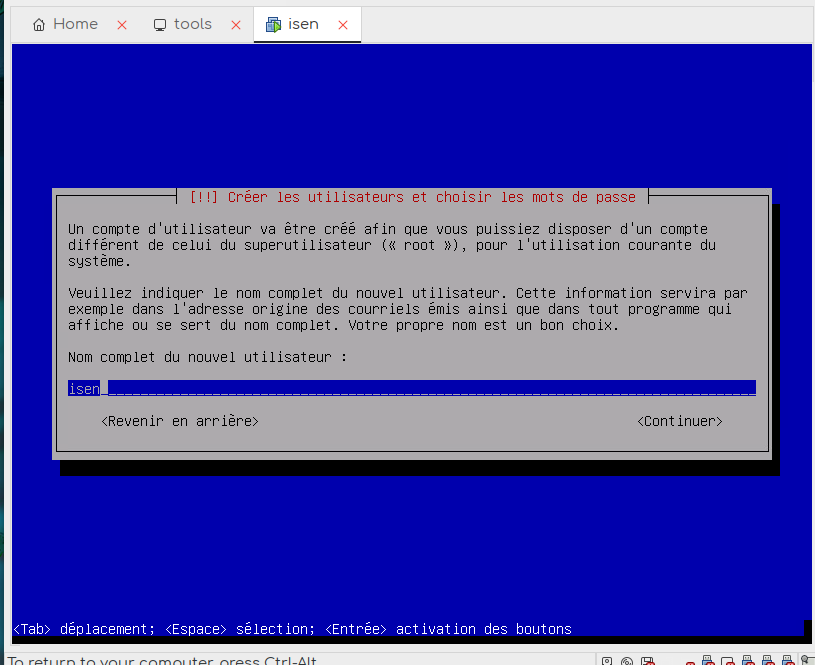
Task: Focus the 'Nom complet' text field containing isen
Action: [x=411, y=388]
